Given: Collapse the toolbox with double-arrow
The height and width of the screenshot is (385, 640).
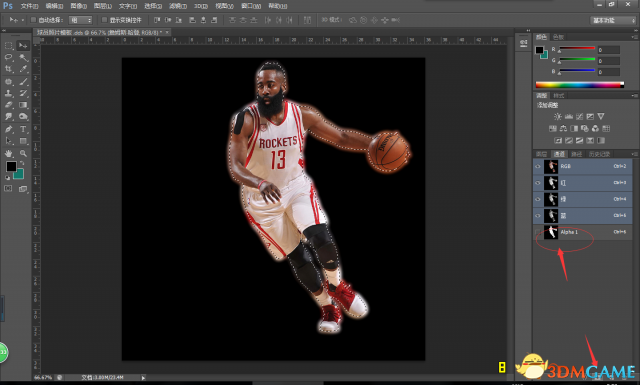Looking at the screenshot, I should pyautogui.click(x=4, y=31).
